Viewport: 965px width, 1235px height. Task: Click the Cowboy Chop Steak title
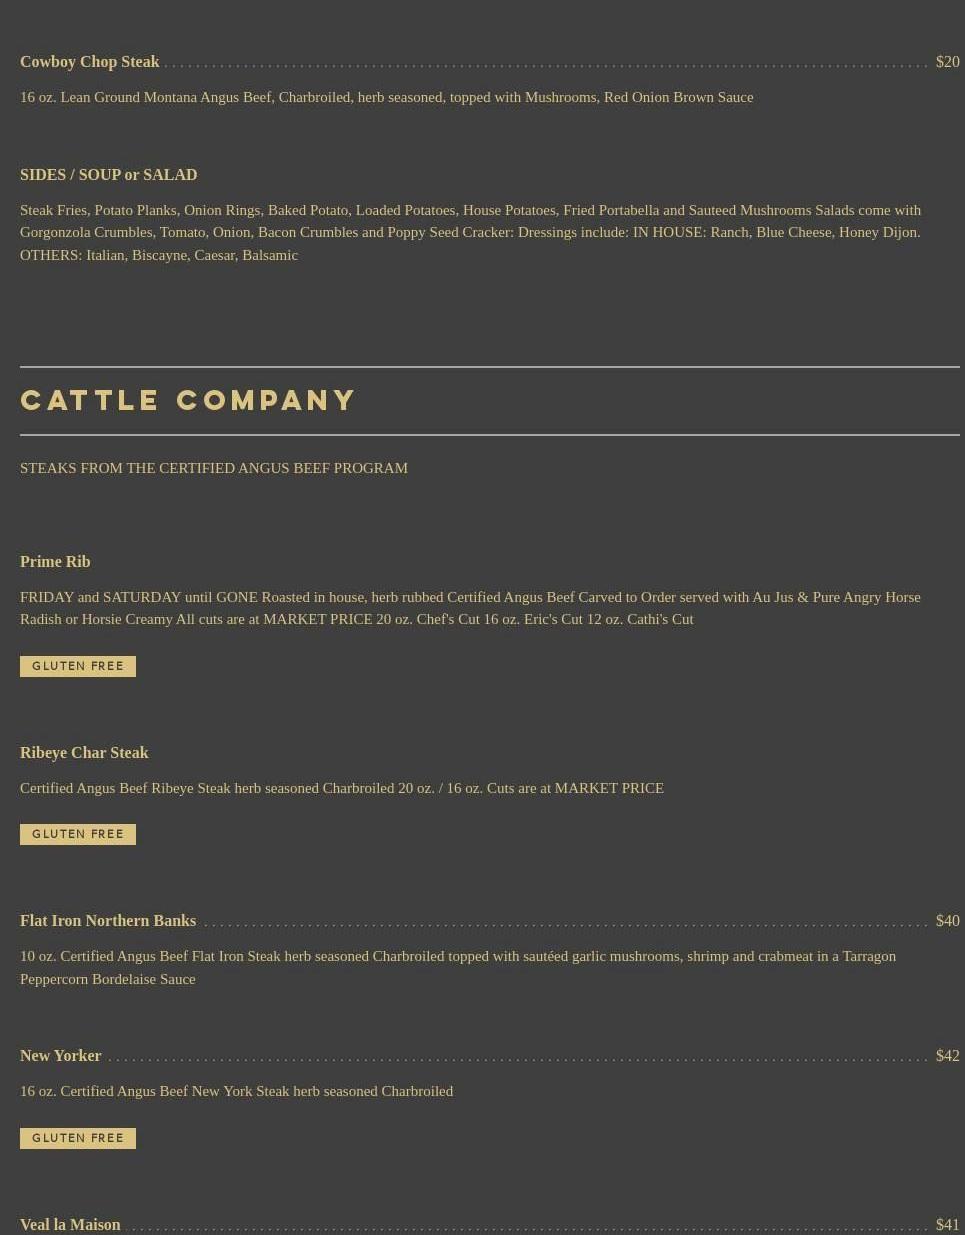click(90, 62)
